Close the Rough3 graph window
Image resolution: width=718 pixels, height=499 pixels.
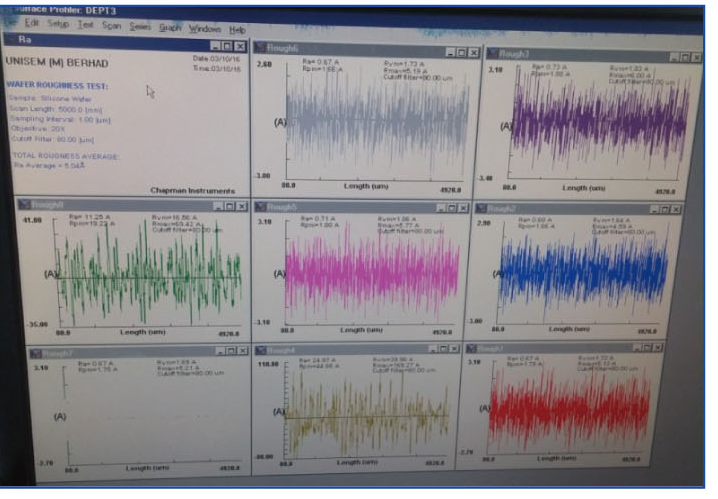696,58
